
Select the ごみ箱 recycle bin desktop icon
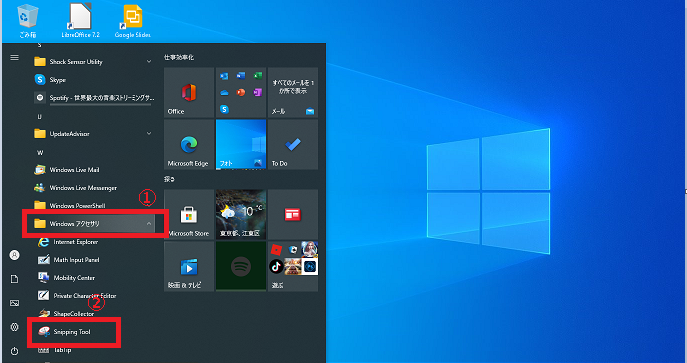point(27,21)
